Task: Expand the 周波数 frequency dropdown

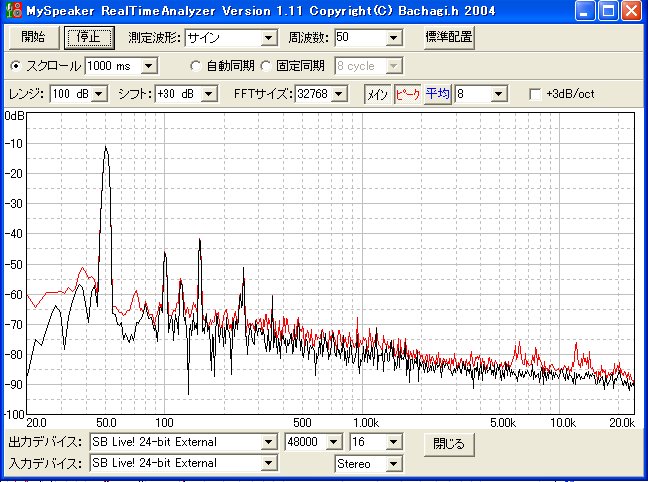Action: click(x=392, y=38)
